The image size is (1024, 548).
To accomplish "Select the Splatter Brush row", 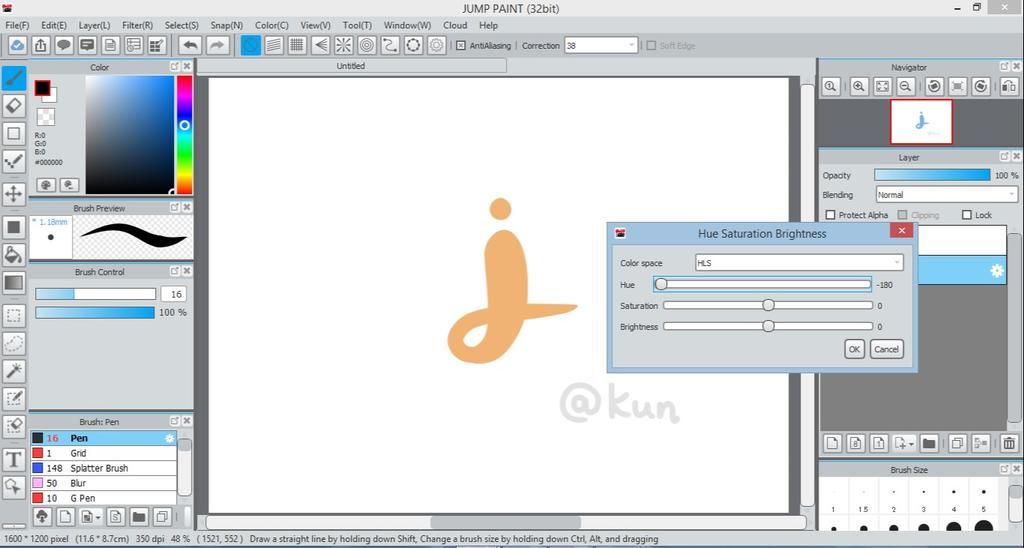I will pyautogui.click(x=103, y=468).
